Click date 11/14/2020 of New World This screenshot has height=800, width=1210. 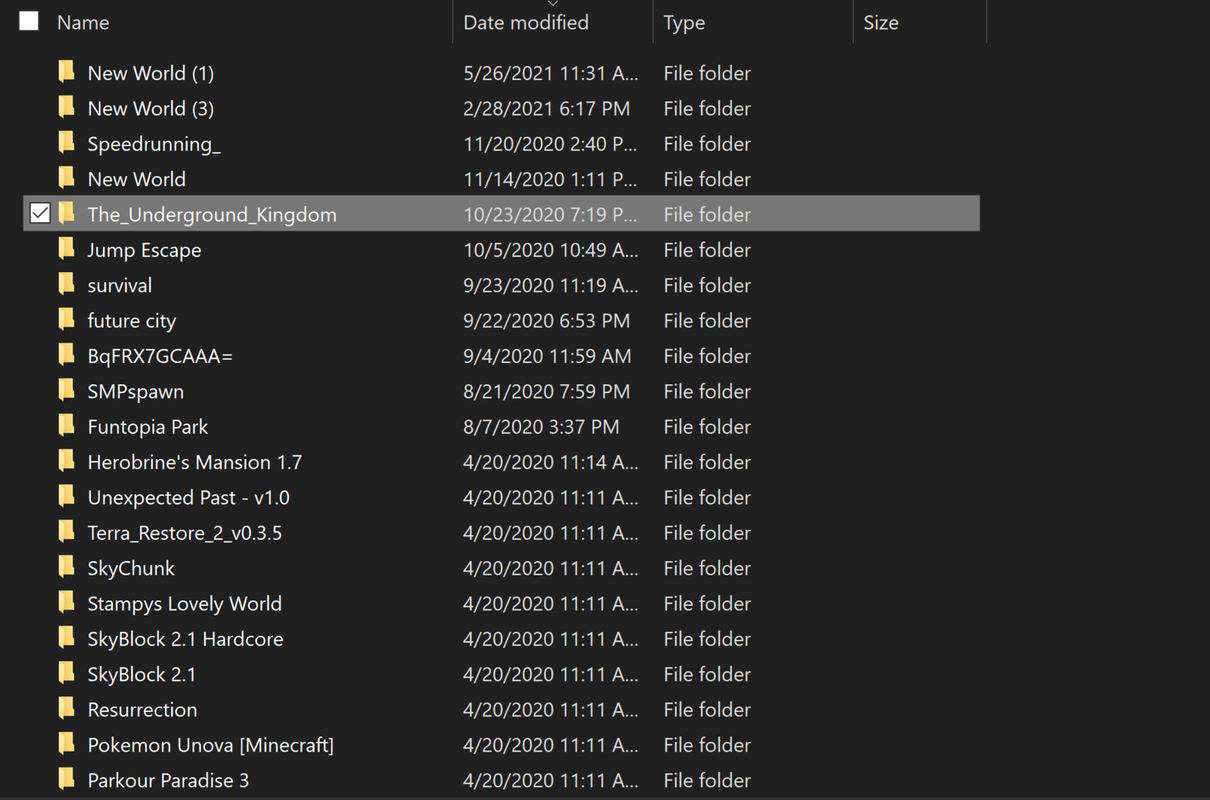[x=551, y=179]
